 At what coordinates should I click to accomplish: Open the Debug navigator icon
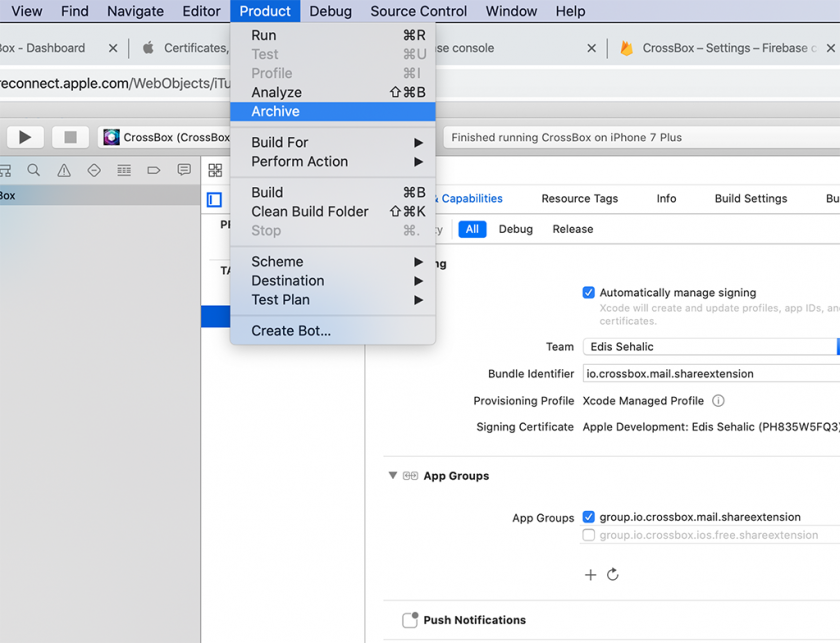pos(124,170)
